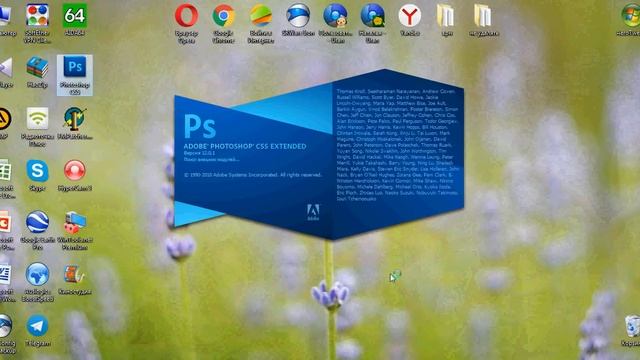Click the Adobe logo on the splash screen

pyautogui.click(x=313, y=212)
